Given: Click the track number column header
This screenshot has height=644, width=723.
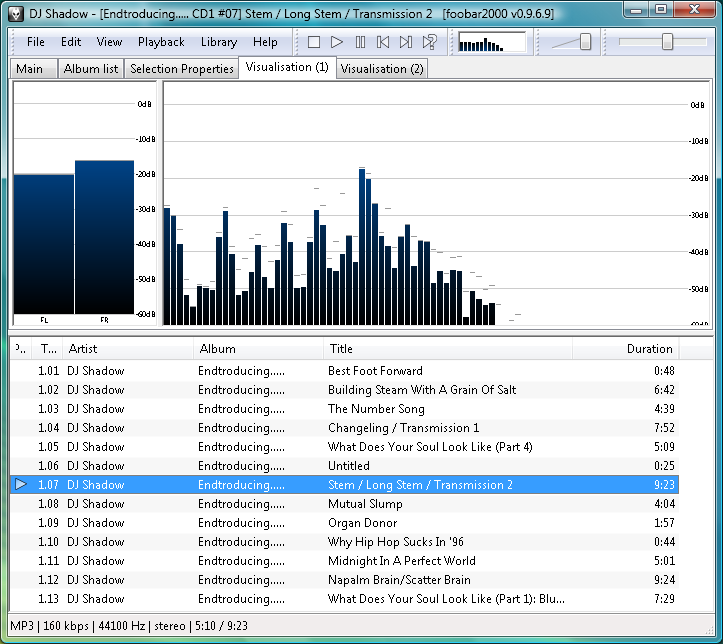Looking at the screenshot, I should 48,349.
